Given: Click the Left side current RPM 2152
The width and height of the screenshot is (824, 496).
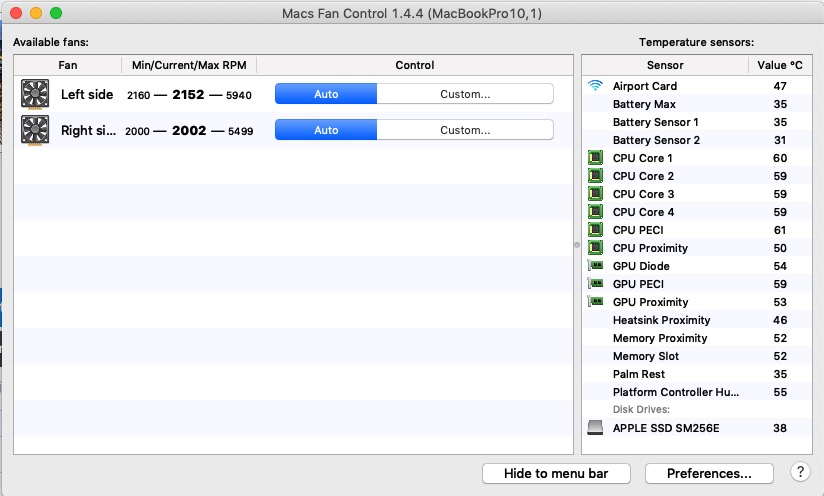Looking at the screenshot, I should click(188, 95).
